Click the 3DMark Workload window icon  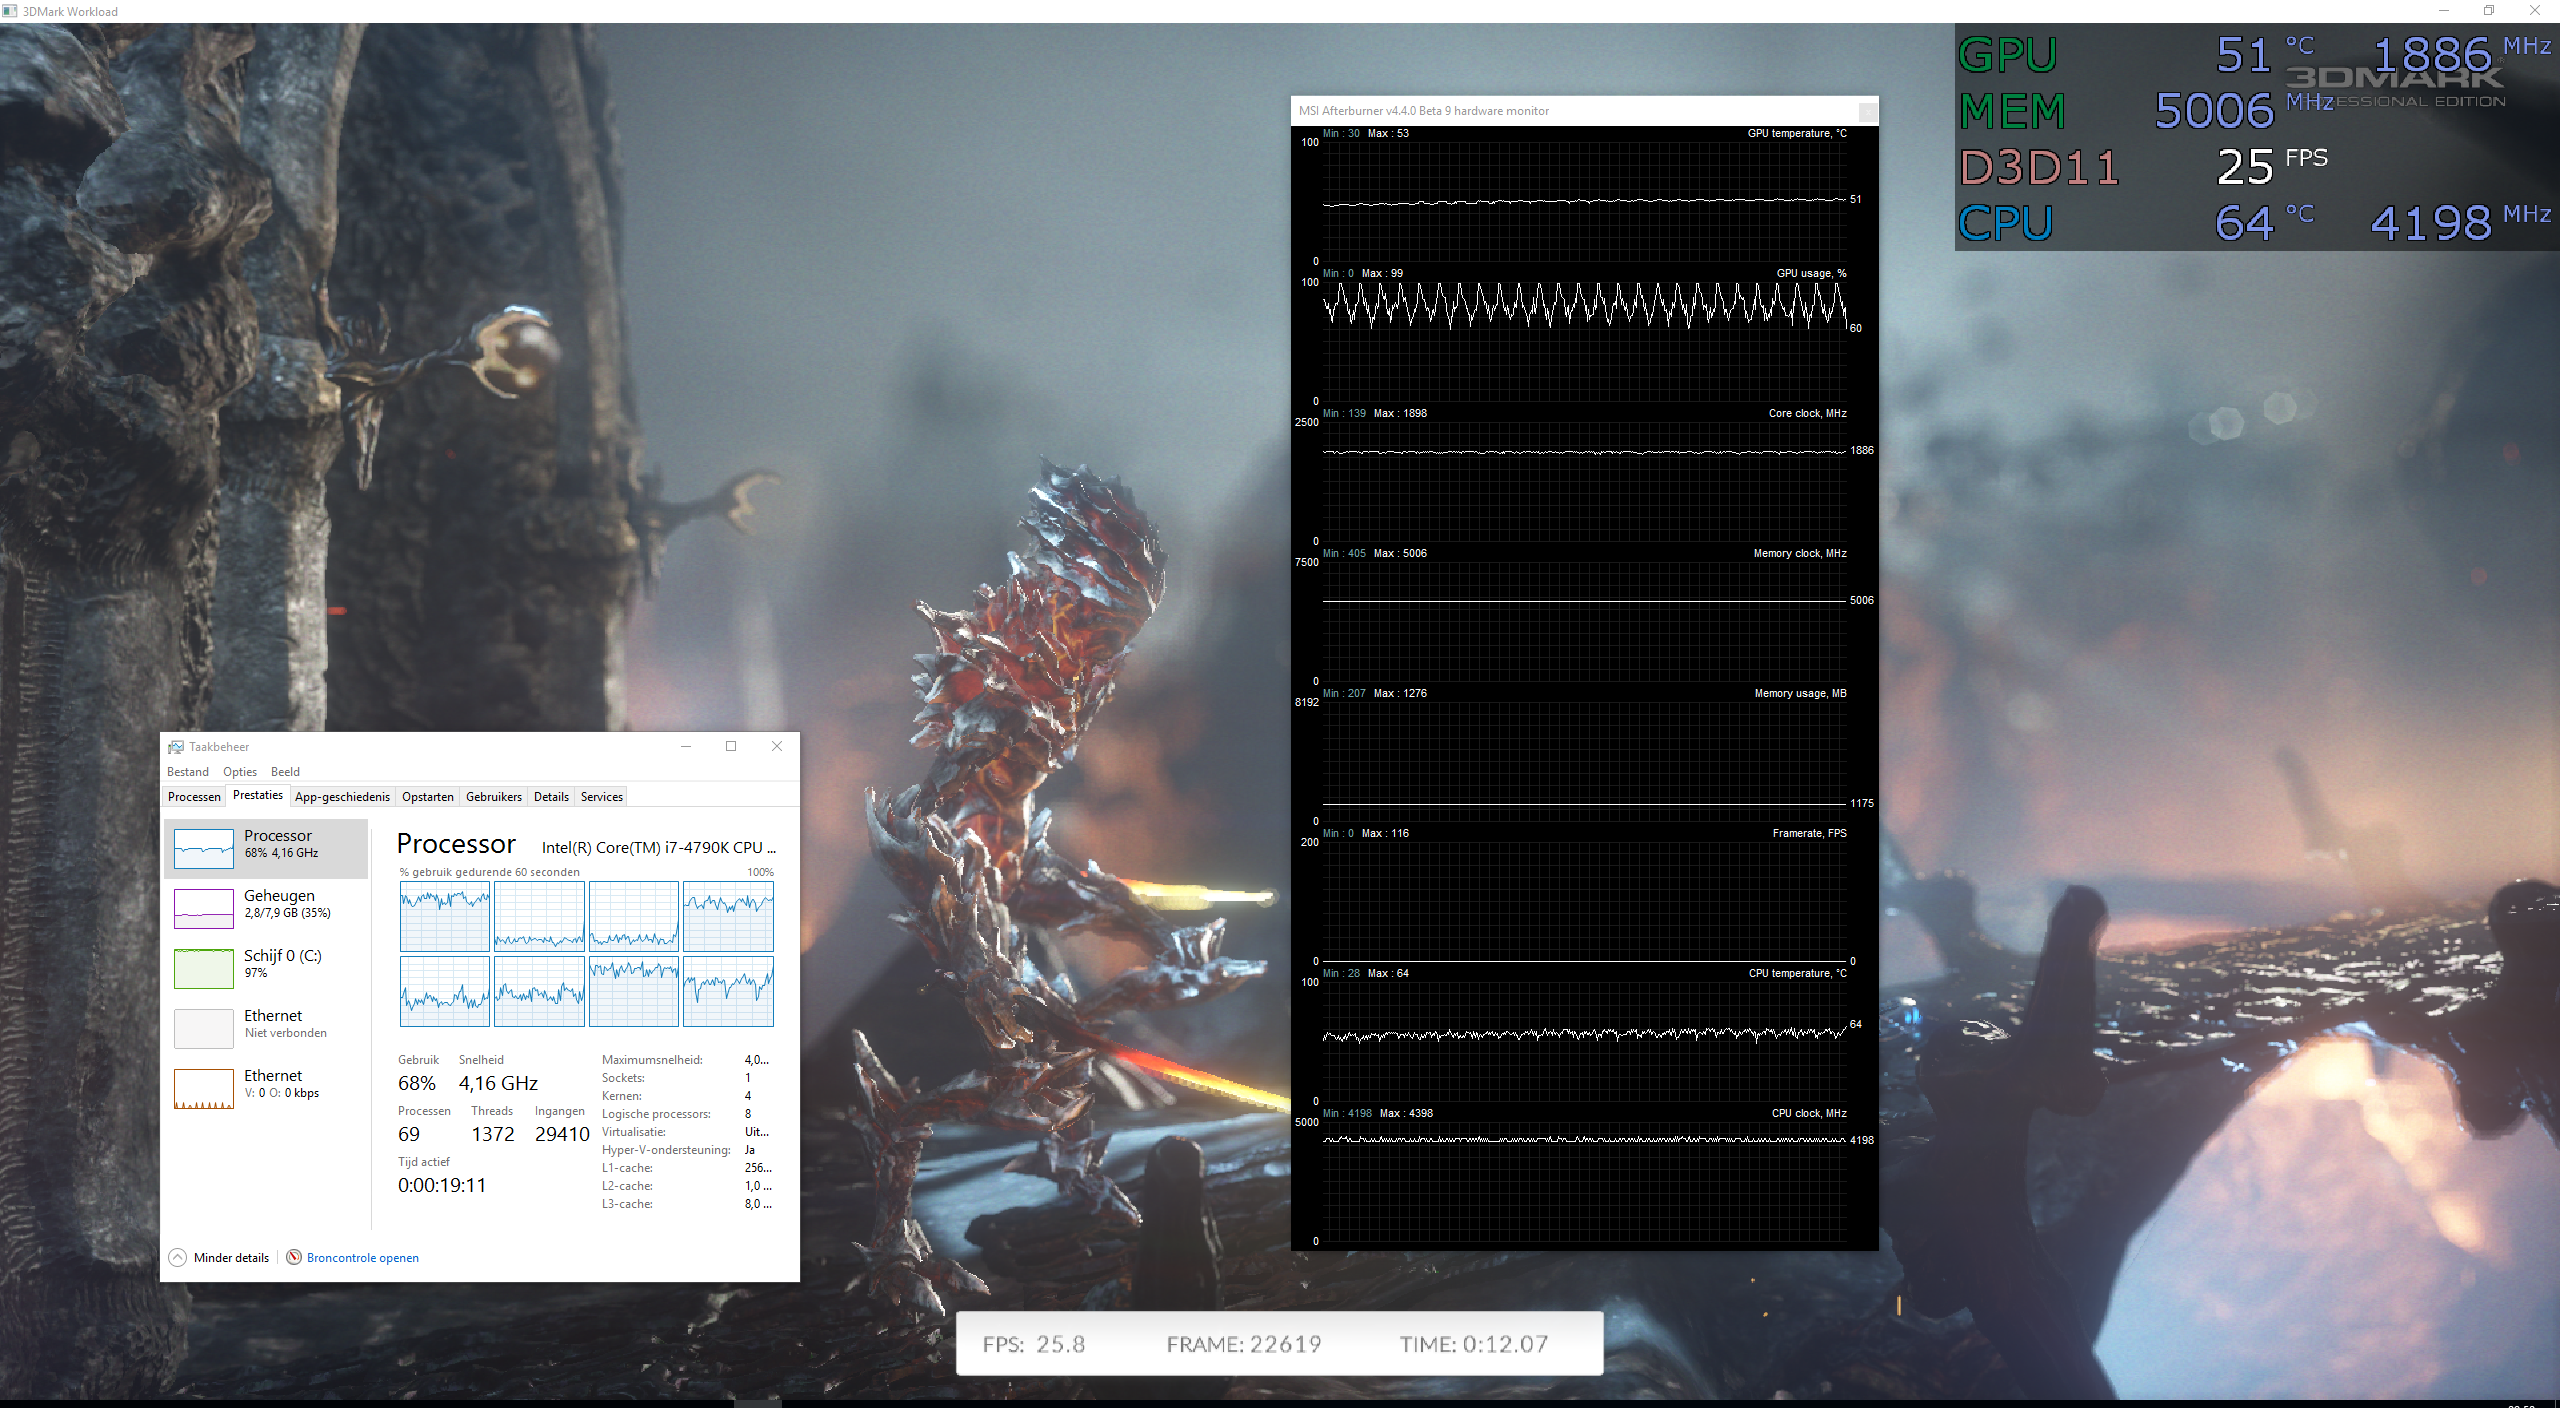(x=10, y=11)
